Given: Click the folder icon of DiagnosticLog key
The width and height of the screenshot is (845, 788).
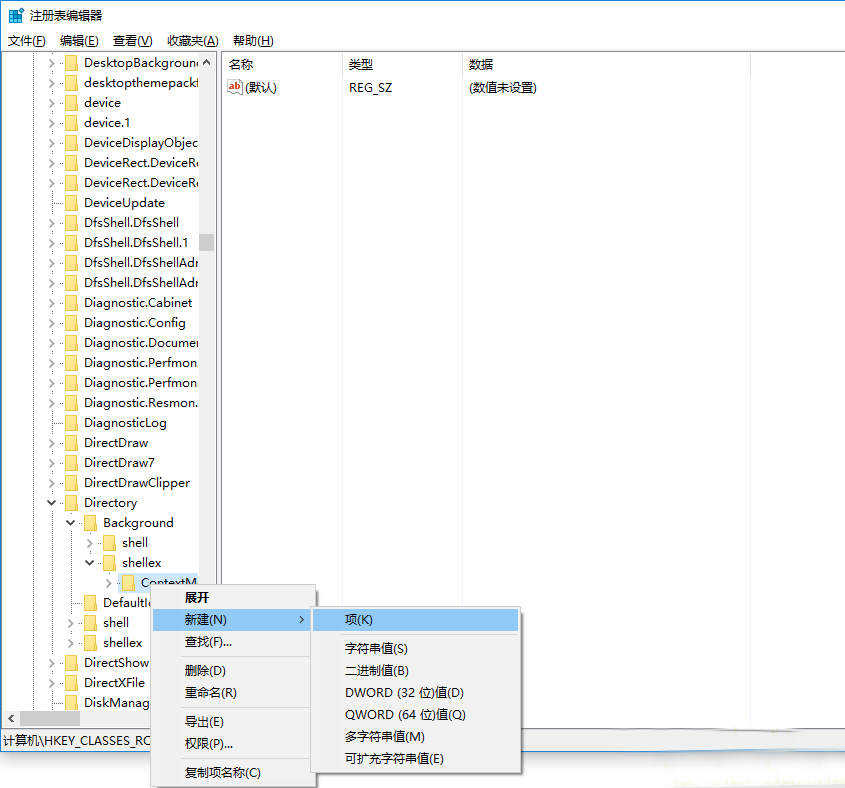Looking at the screenshot, I should click(71, 423).
